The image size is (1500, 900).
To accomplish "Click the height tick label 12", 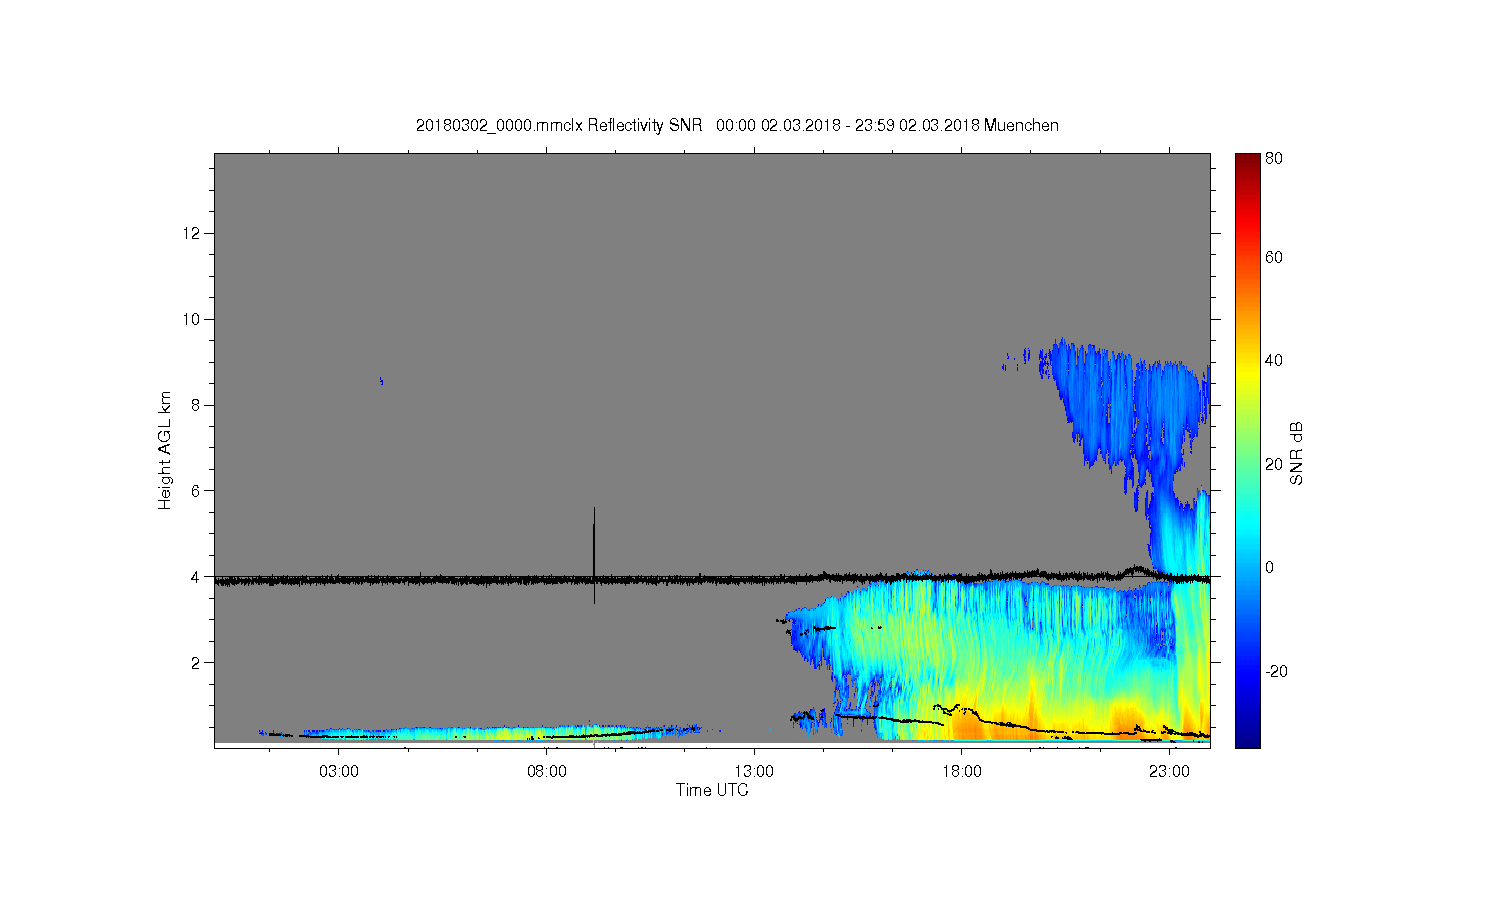I will click(193, 233).
